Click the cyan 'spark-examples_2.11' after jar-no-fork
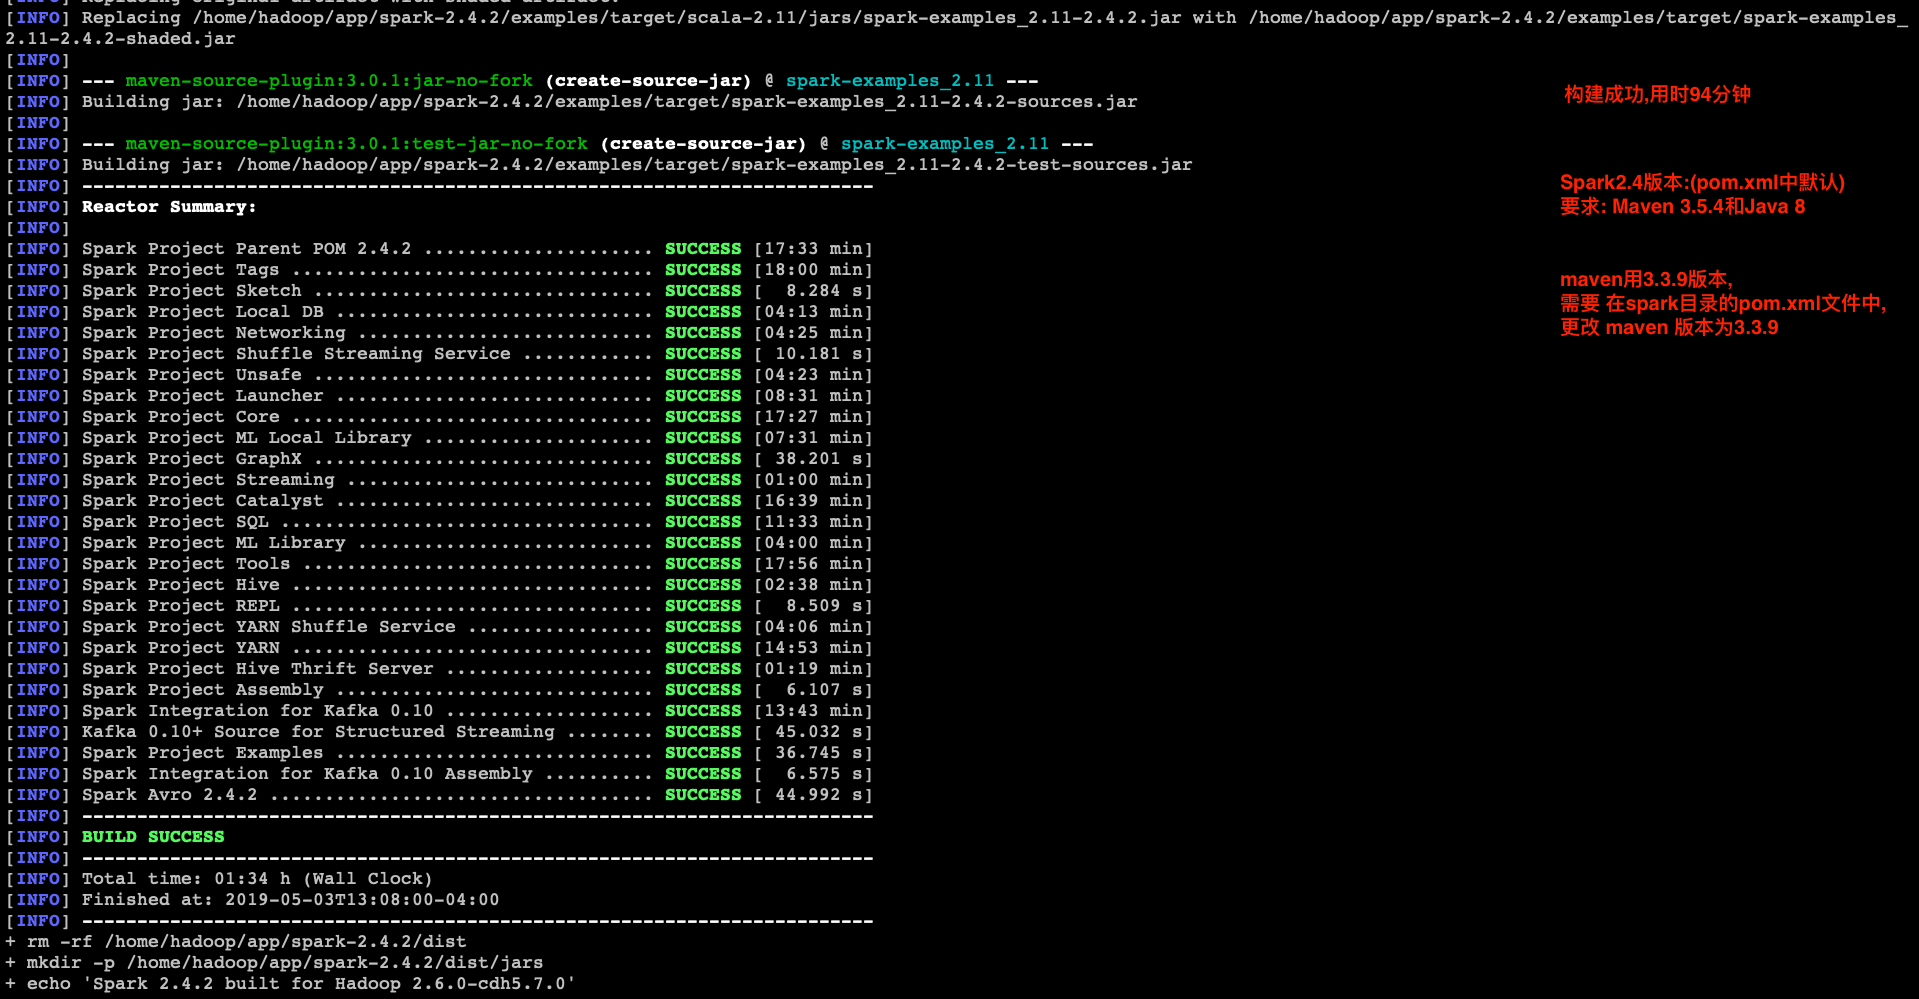The height and width of the screenshot is (999, 1919). click(890, 81)
